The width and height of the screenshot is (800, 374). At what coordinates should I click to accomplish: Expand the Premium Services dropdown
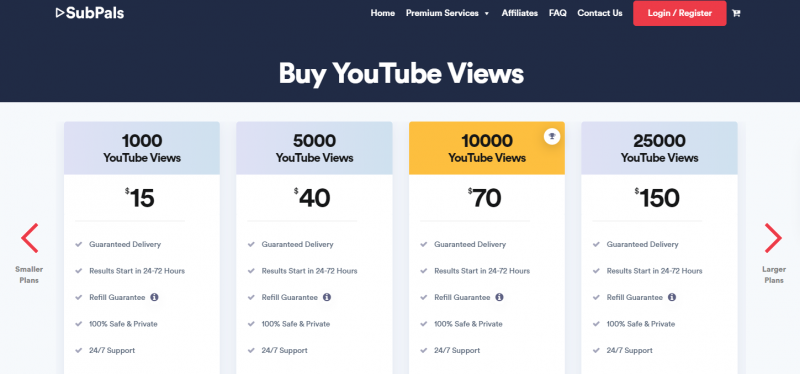tap(447, 13)
